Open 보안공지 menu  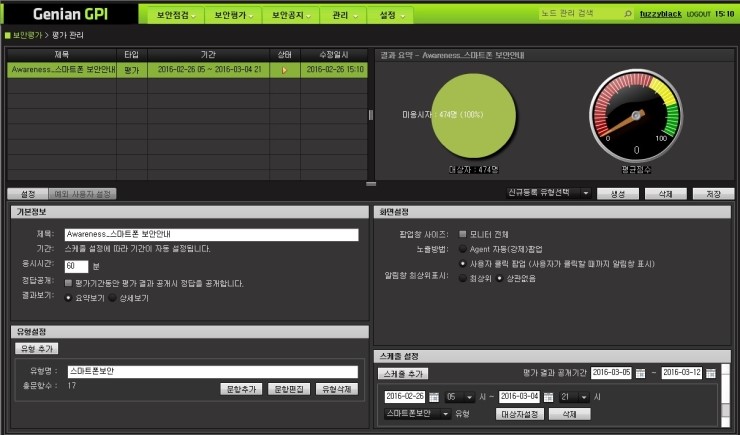coord(291,15)
